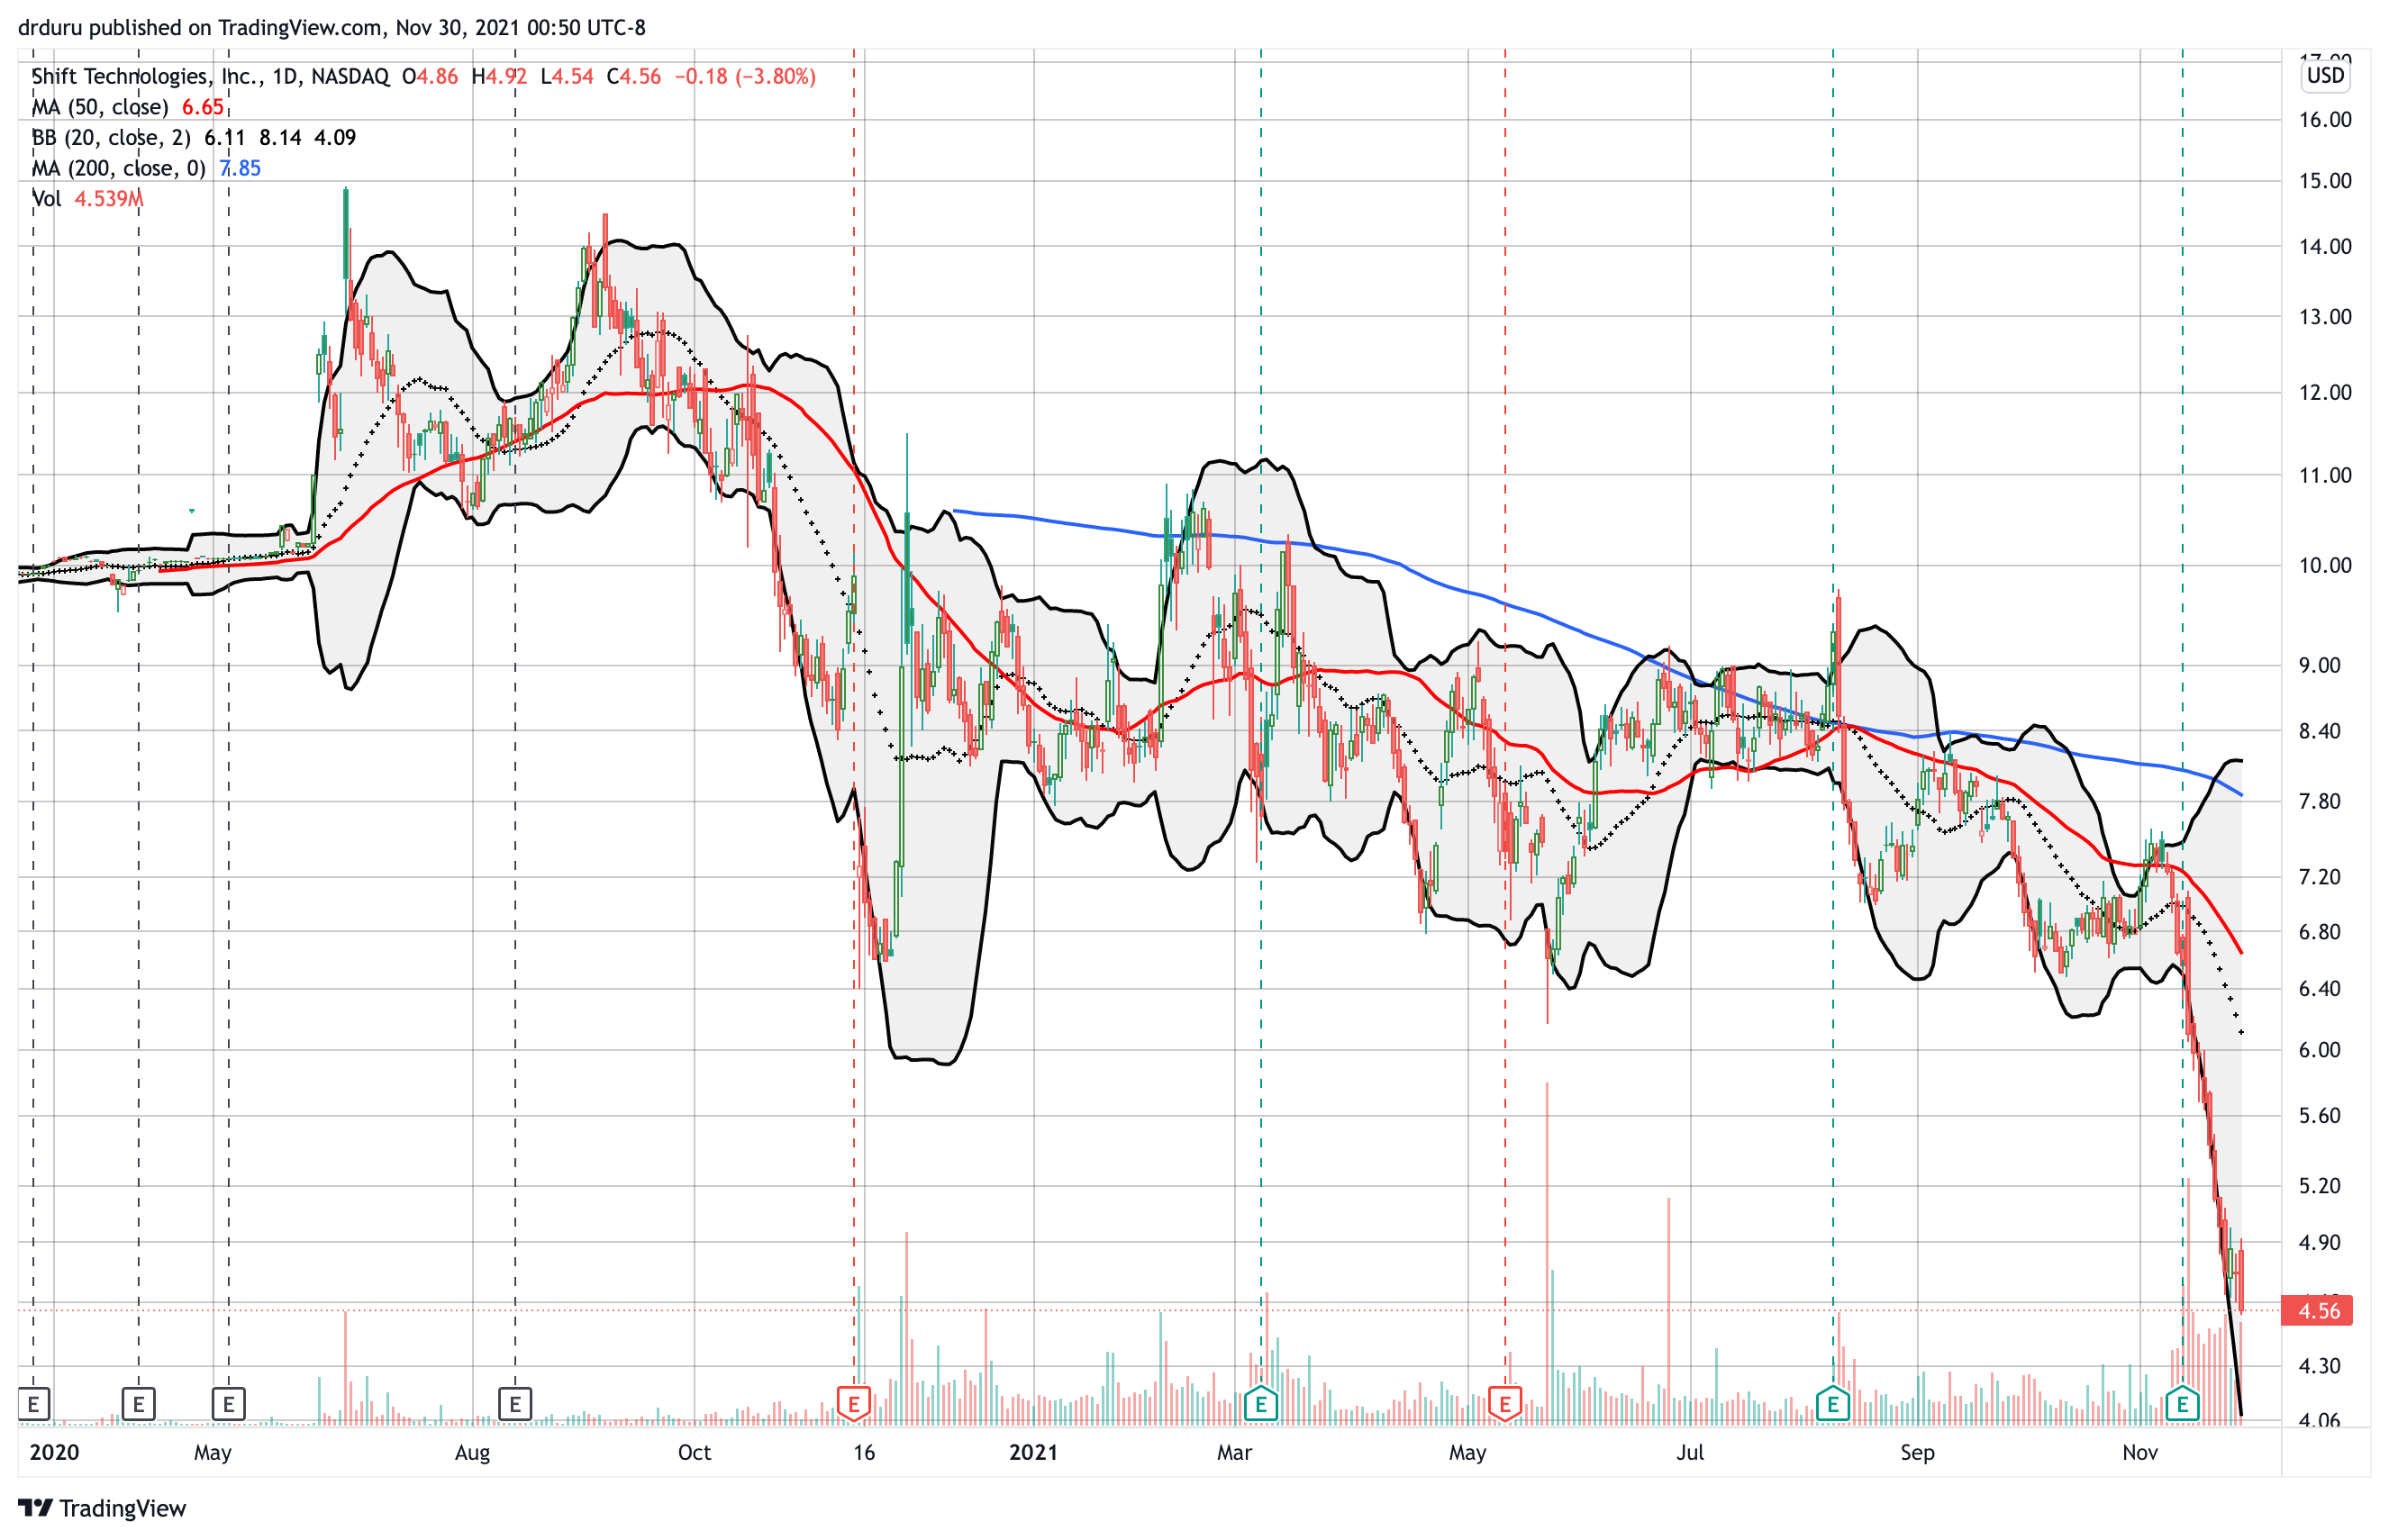Image resolution: width=2389 pixels, height=1540 pixels.
Task: Click the grey earnings icon near May 2020
Action: coord(140,1403)
